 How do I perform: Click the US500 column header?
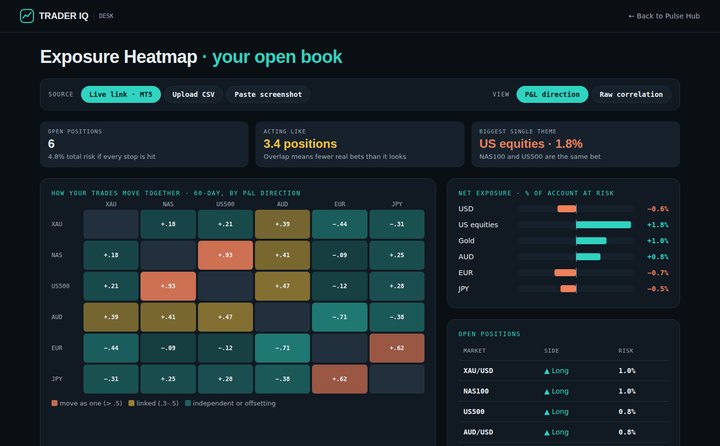tap(225, 204)
